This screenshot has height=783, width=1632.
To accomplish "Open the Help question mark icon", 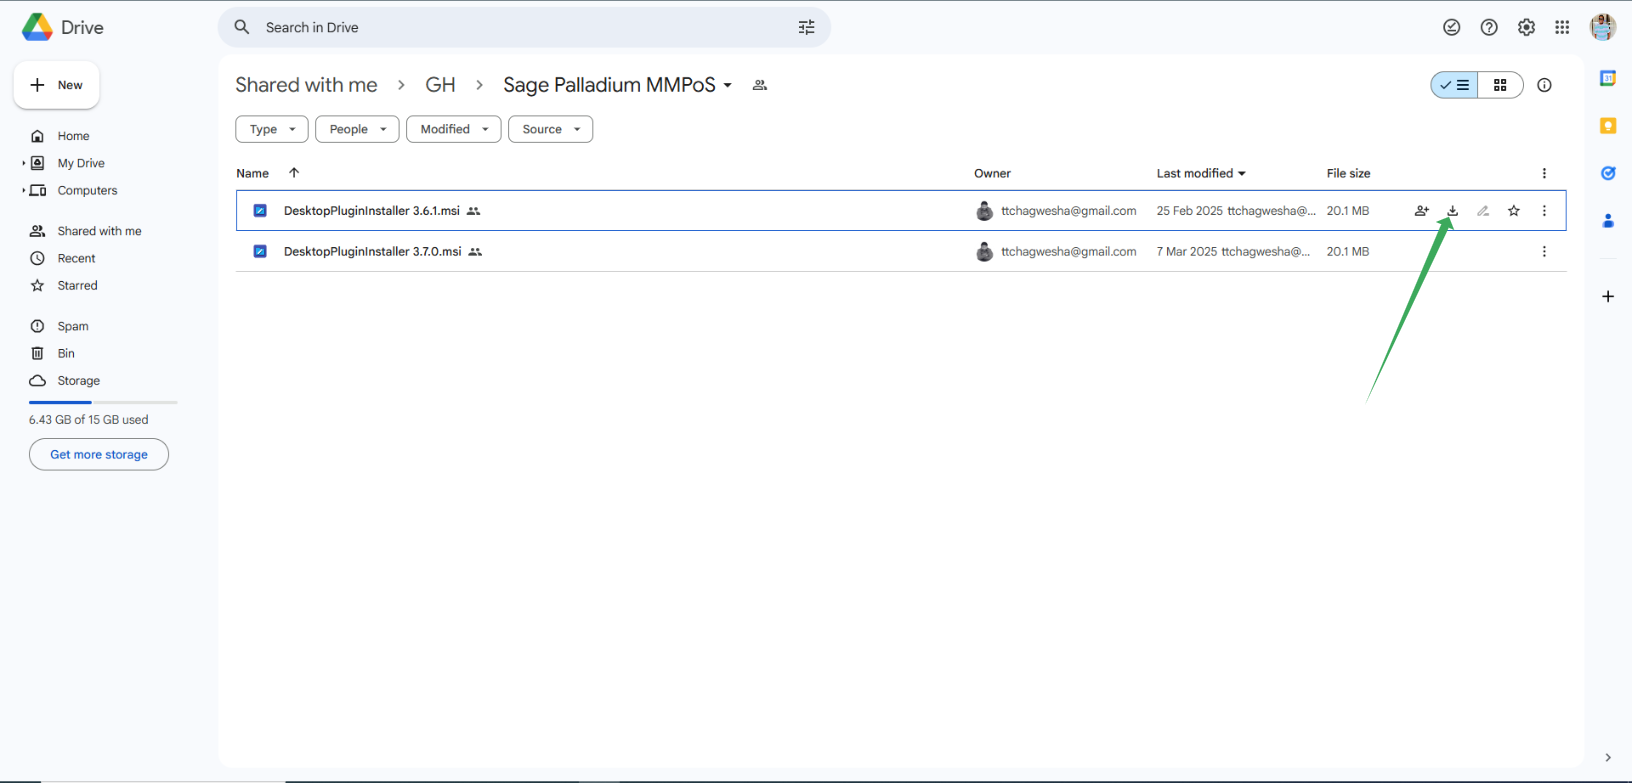I will pyautogui.click(x=1489, y=27).
